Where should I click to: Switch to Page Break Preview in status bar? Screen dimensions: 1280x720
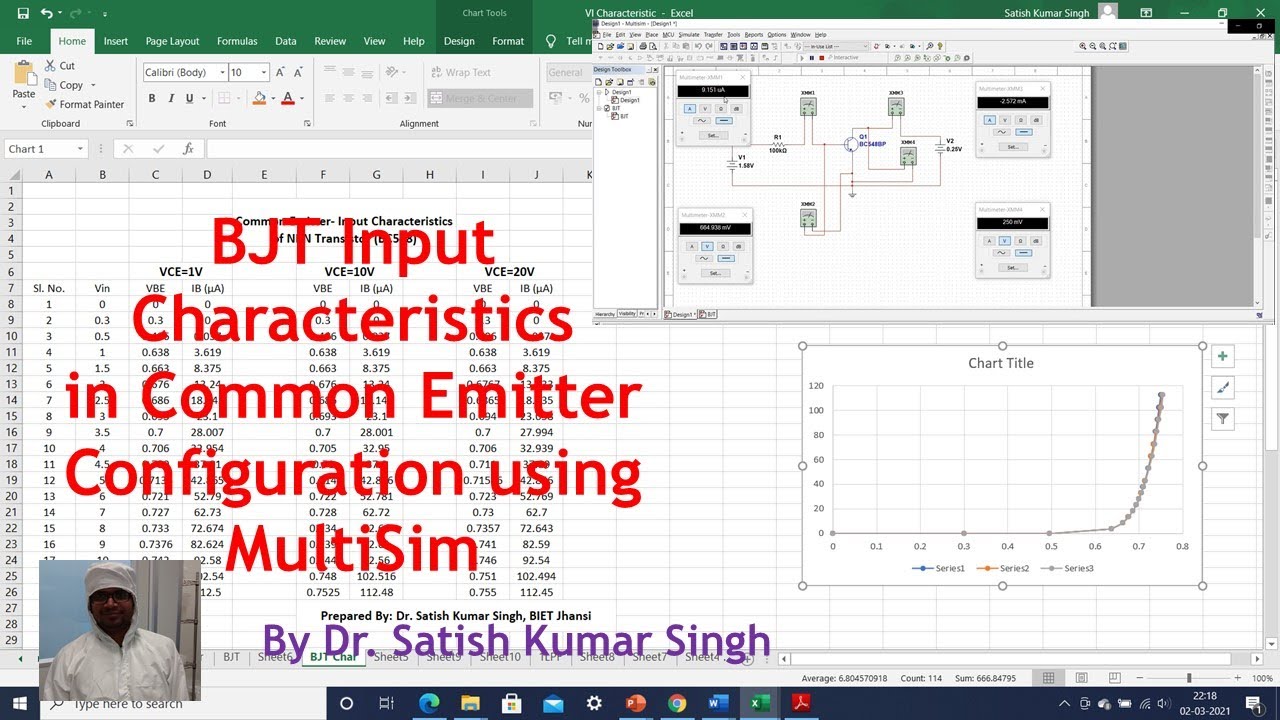click(1114, 678)
